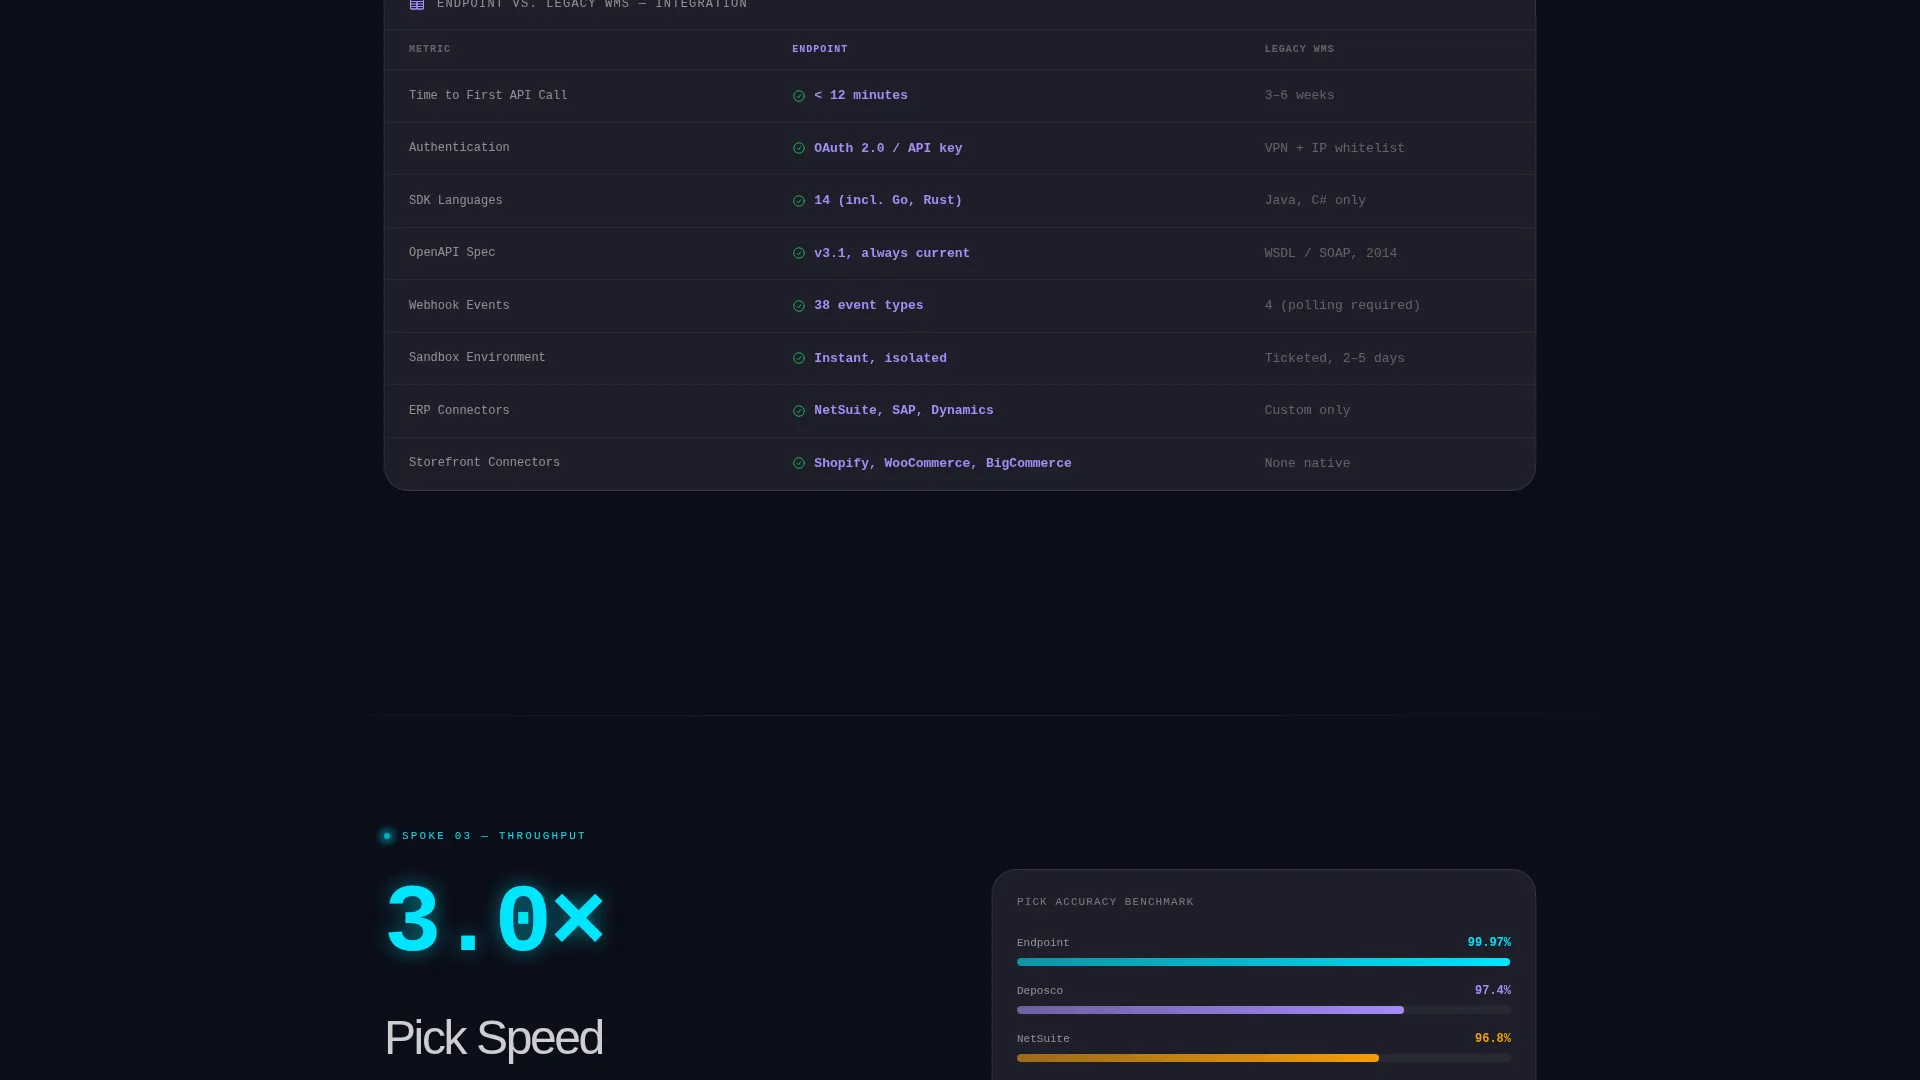Select the Storefront Connectors metric label
Image resolution: width=1920 pixels, height=1080 pixels.
(x=484, y=463)
